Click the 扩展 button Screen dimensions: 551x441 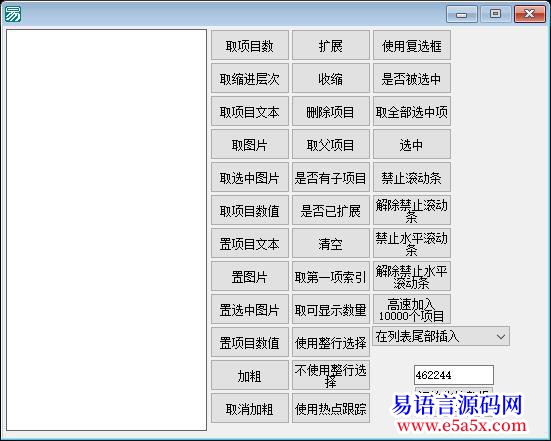coord(331,45)
